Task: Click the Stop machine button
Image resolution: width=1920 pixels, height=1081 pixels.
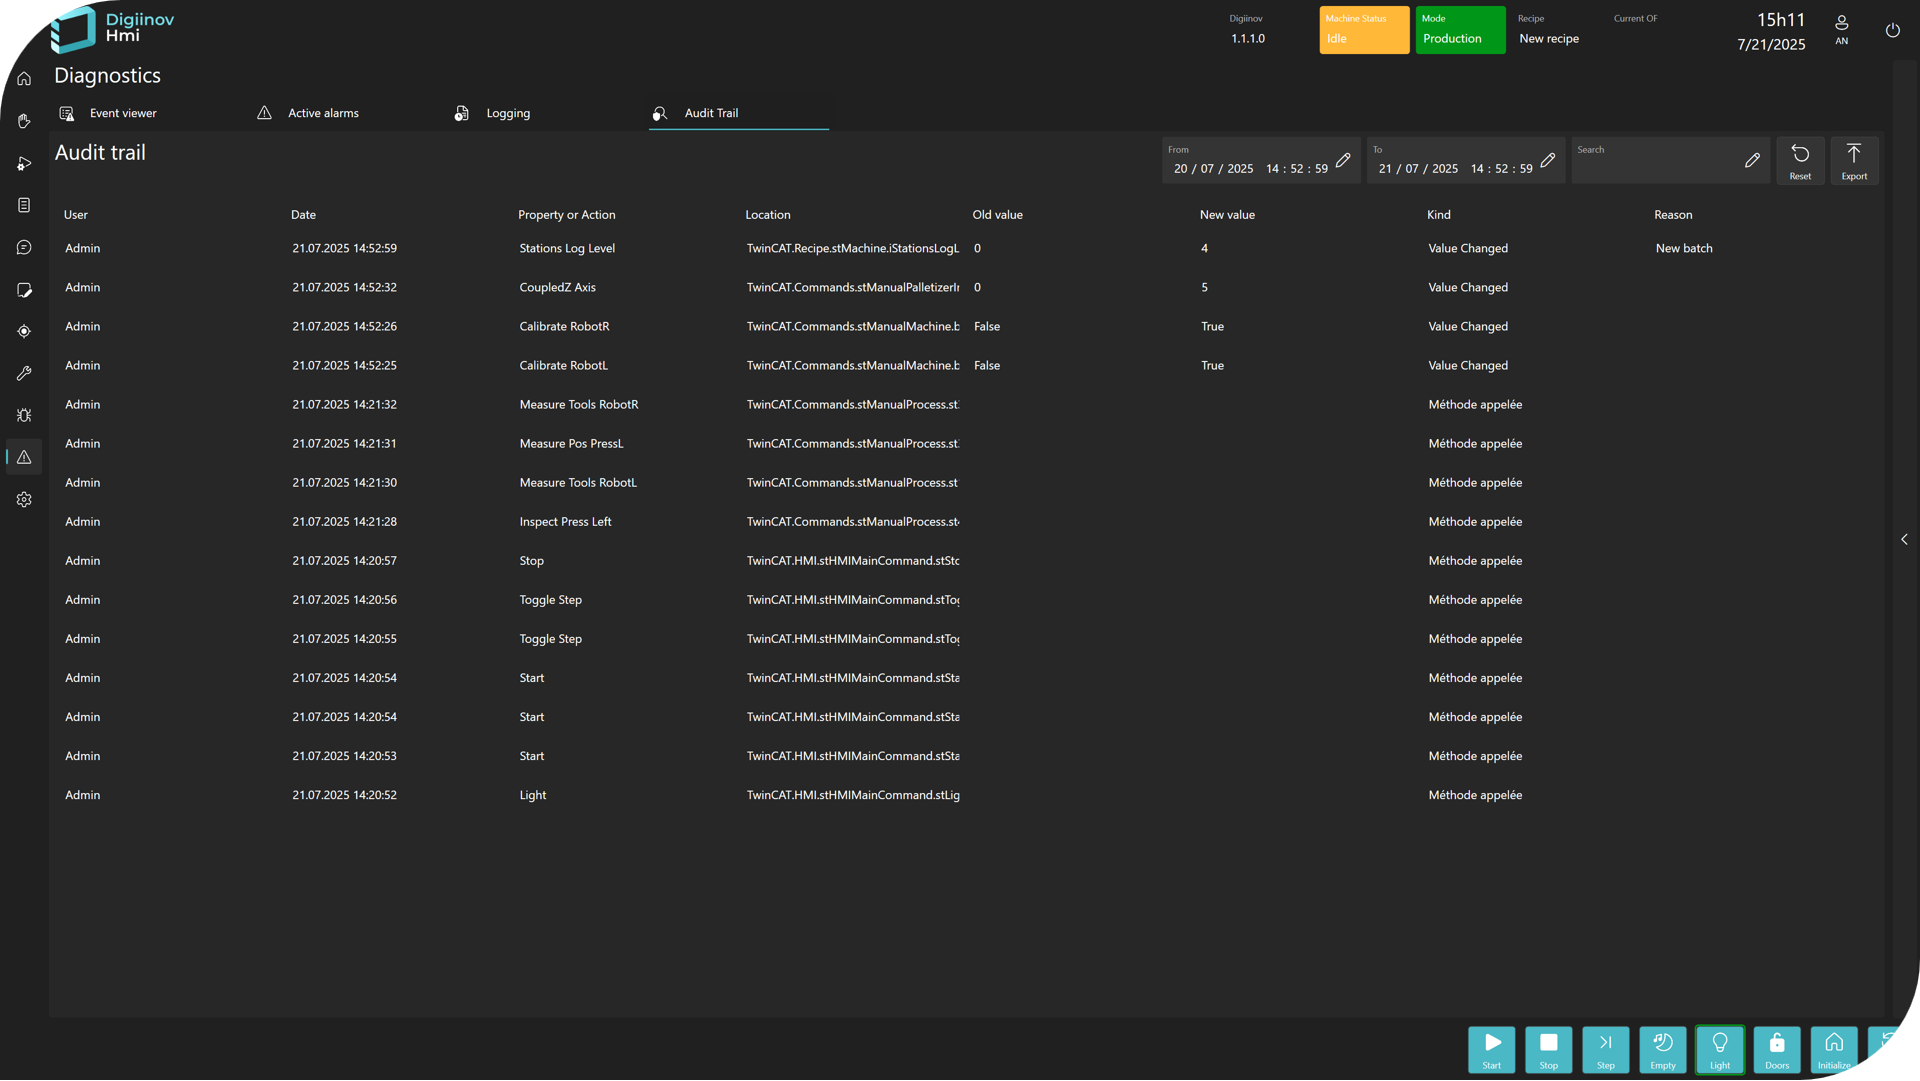Action: 1548,1050
